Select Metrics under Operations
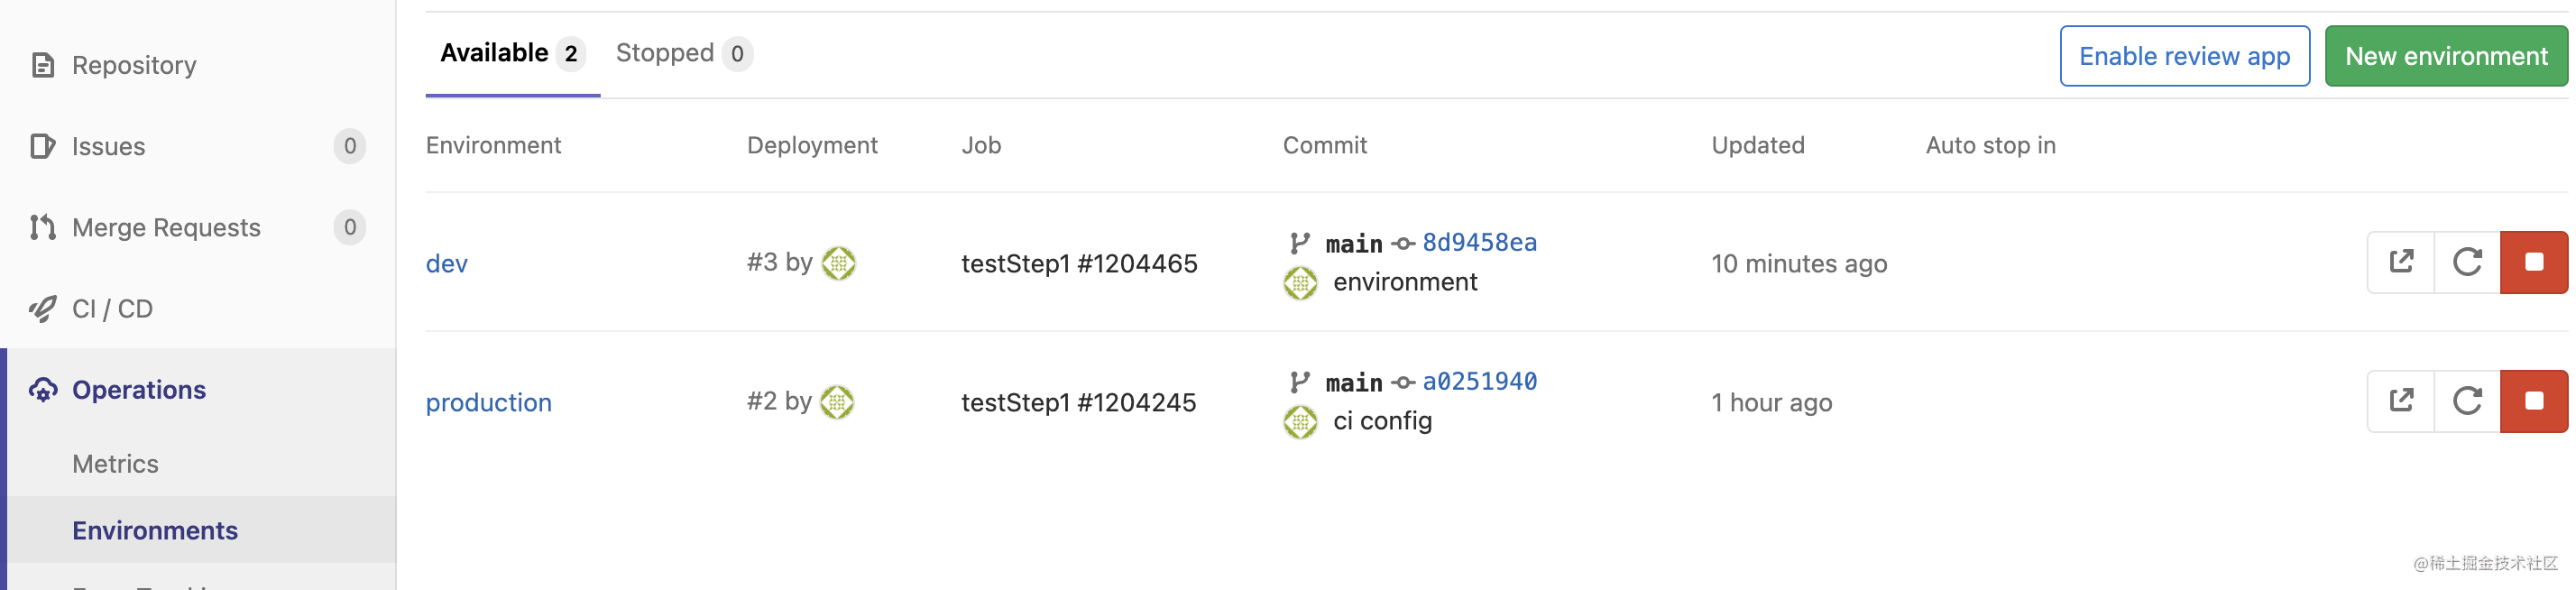This screenshot has width=2576, height=590. pyautogui.click(x=115, y=463)
